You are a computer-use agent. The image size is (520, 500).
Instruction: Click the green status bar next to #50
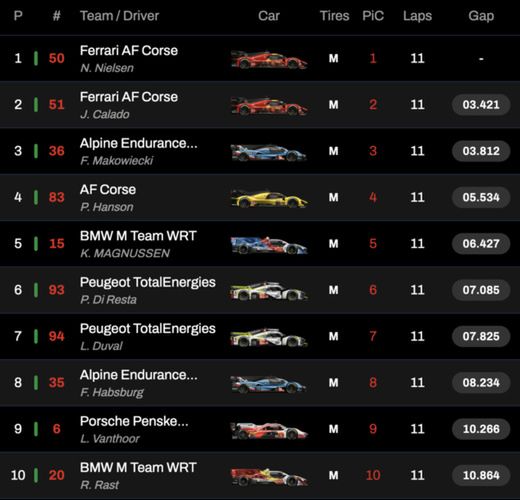click(36, 58)
